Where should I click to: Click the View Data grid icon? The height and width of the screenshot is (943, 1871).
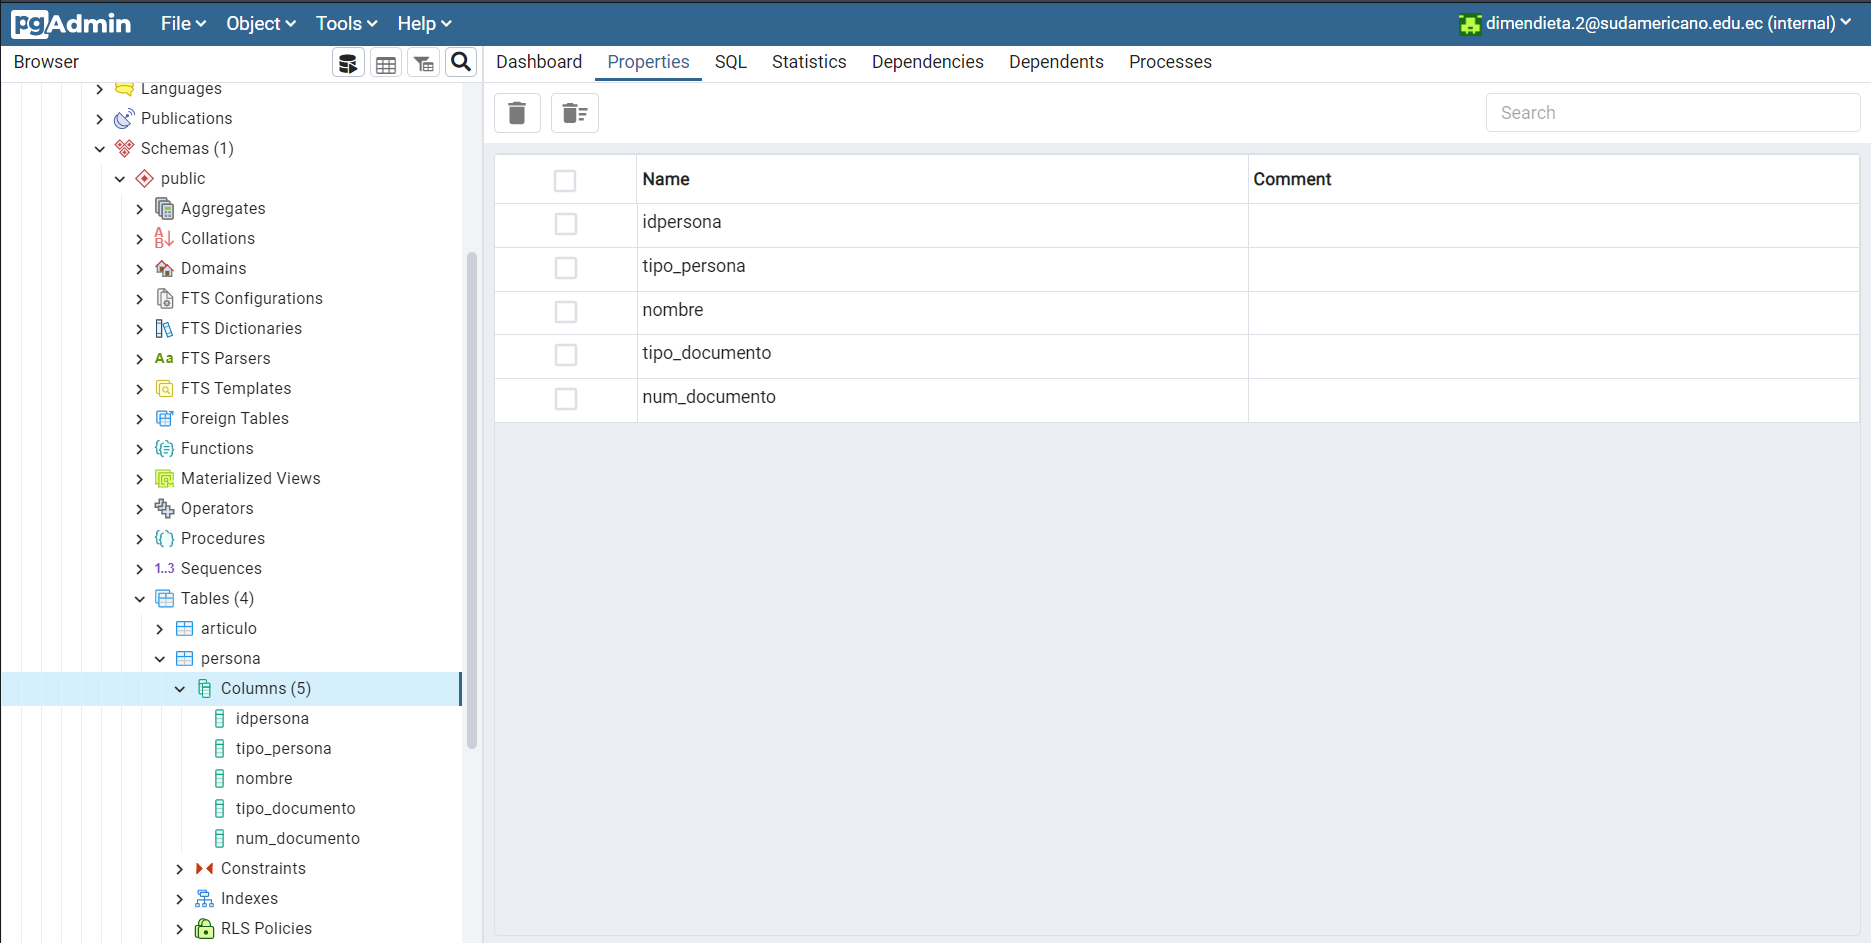coord(386,62)
